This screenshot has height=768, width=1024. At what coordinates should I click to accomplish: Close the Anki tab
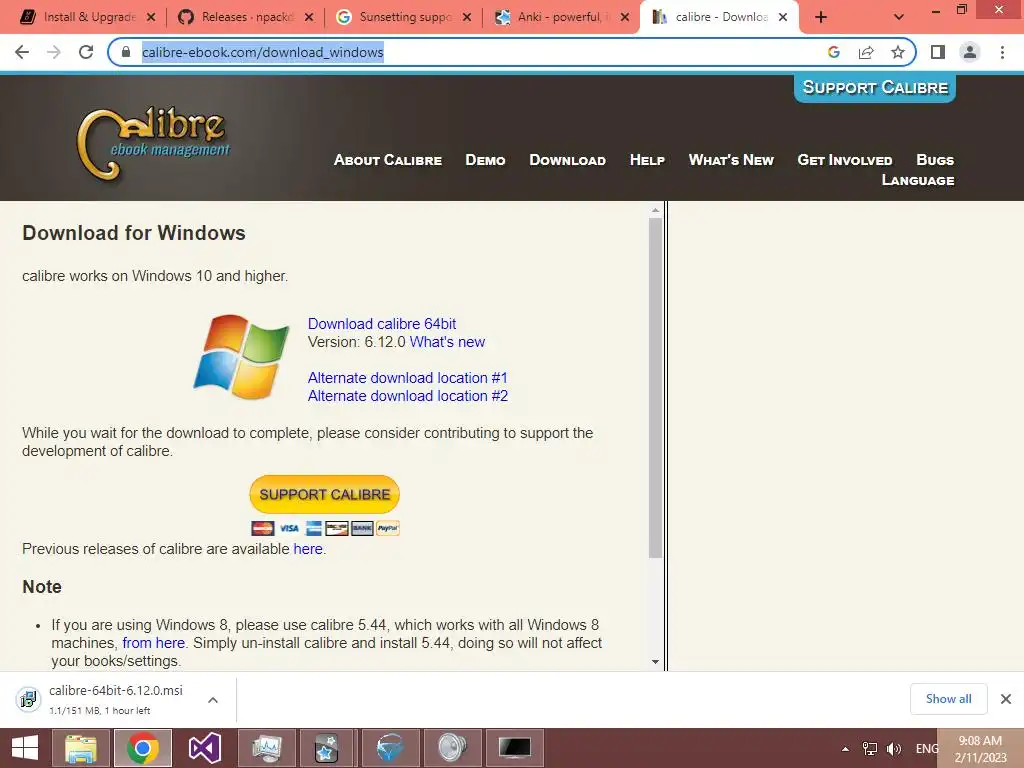[625, 17]
